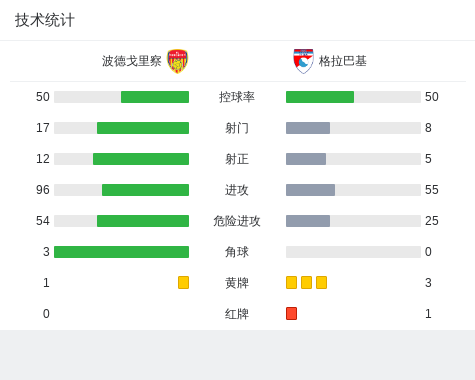Click 波德戈里察's green 控球率 bar

[155, 97]
